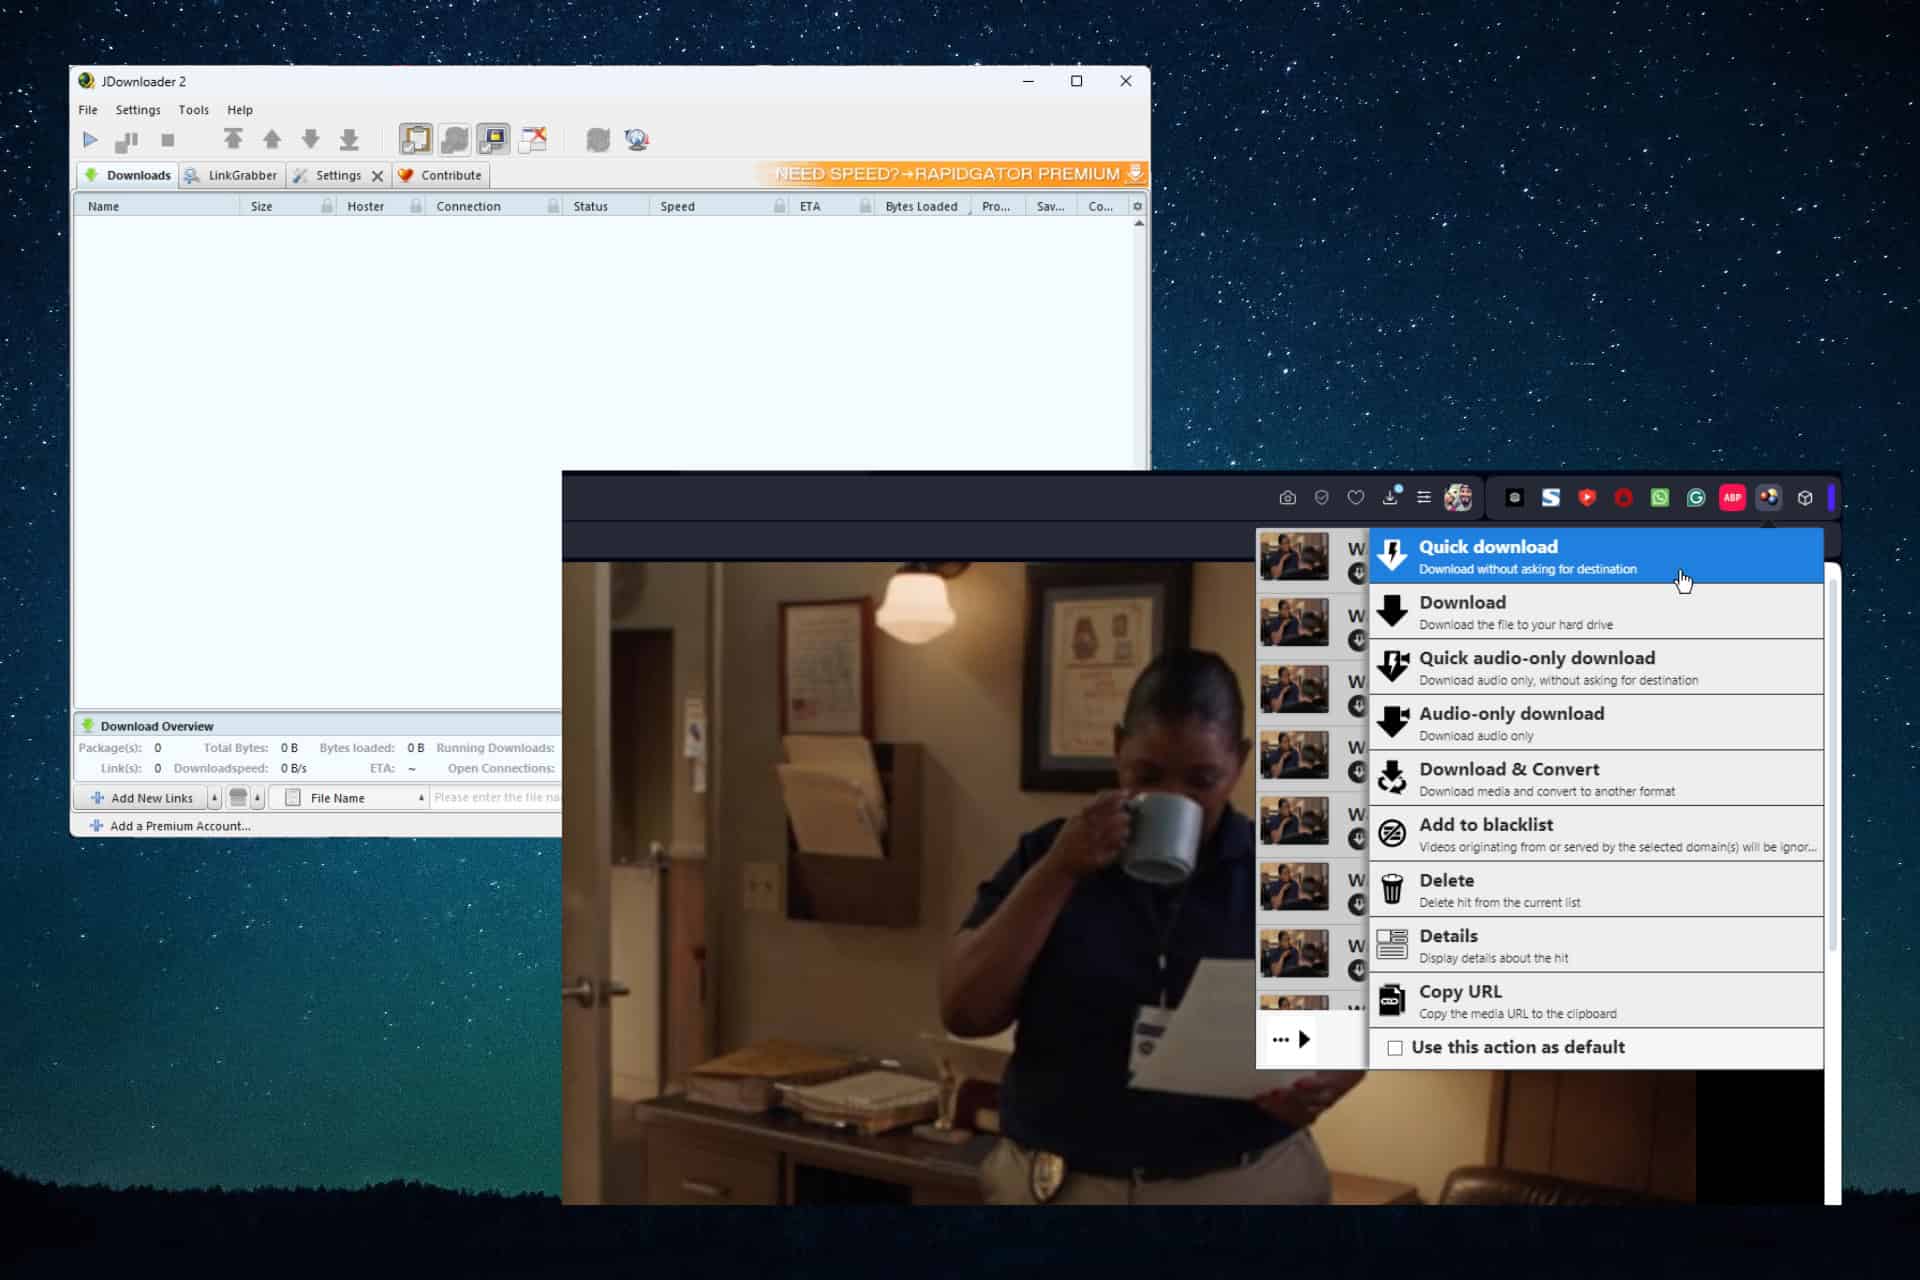
Task: Click the browser snapshot camera icon
Action: click(1288, 497)
